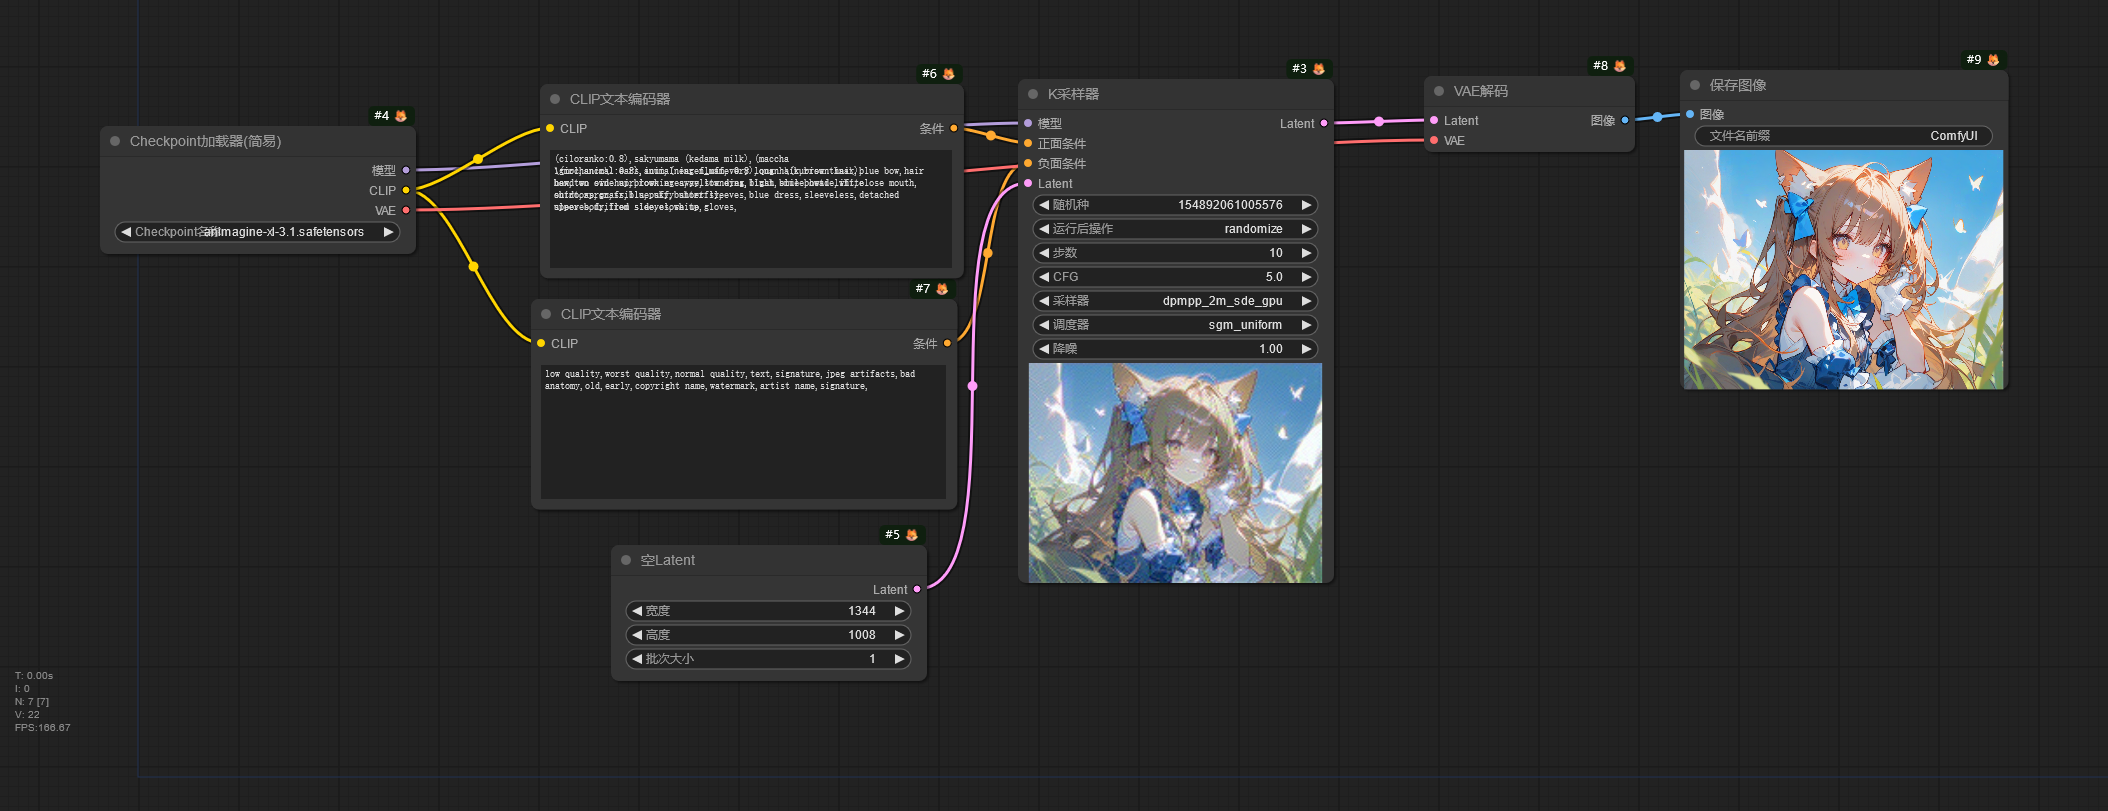Click the left arrow to decrease 高度 height
Screen dimensions: 2108x811
(637, 635)
